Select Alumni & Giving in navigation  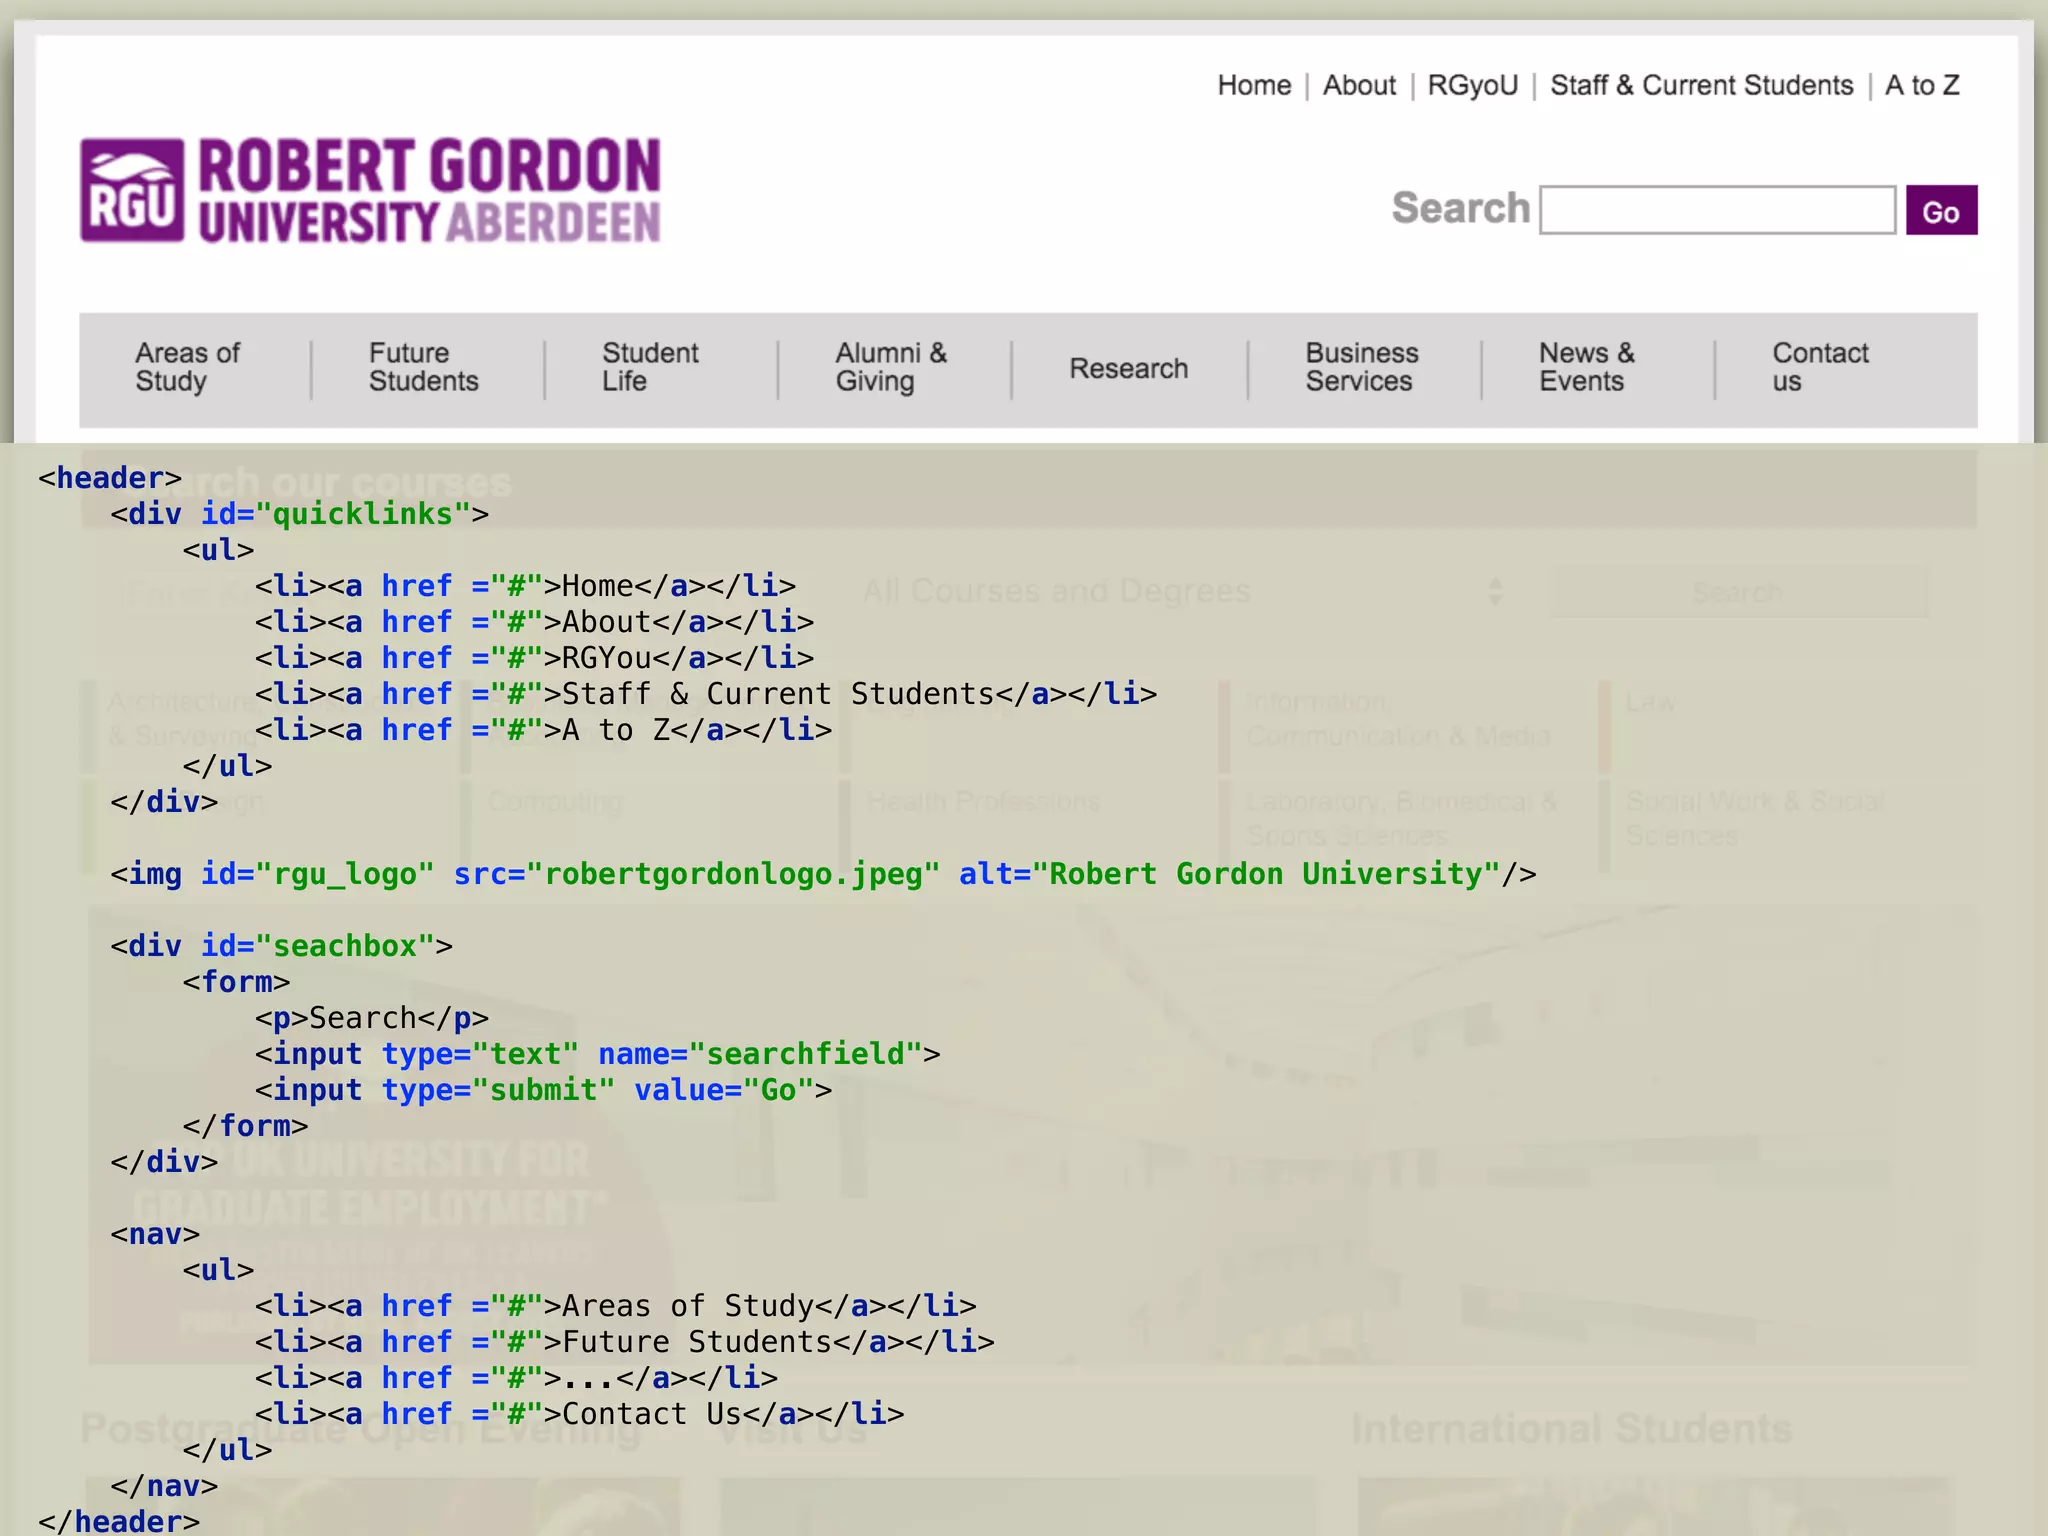(x=890, y=367)
